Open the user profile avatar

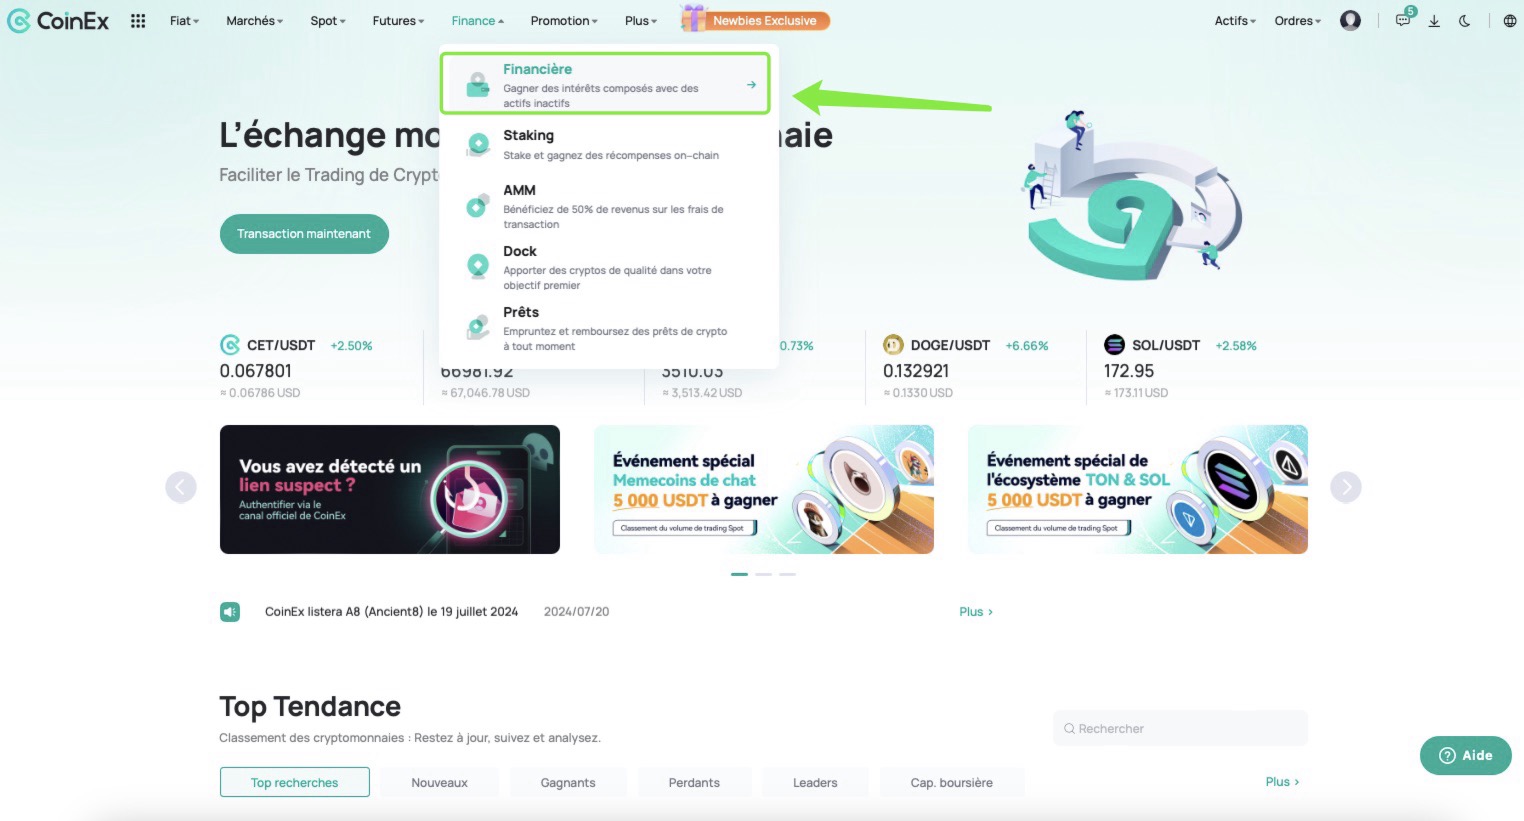(1350, 20)
